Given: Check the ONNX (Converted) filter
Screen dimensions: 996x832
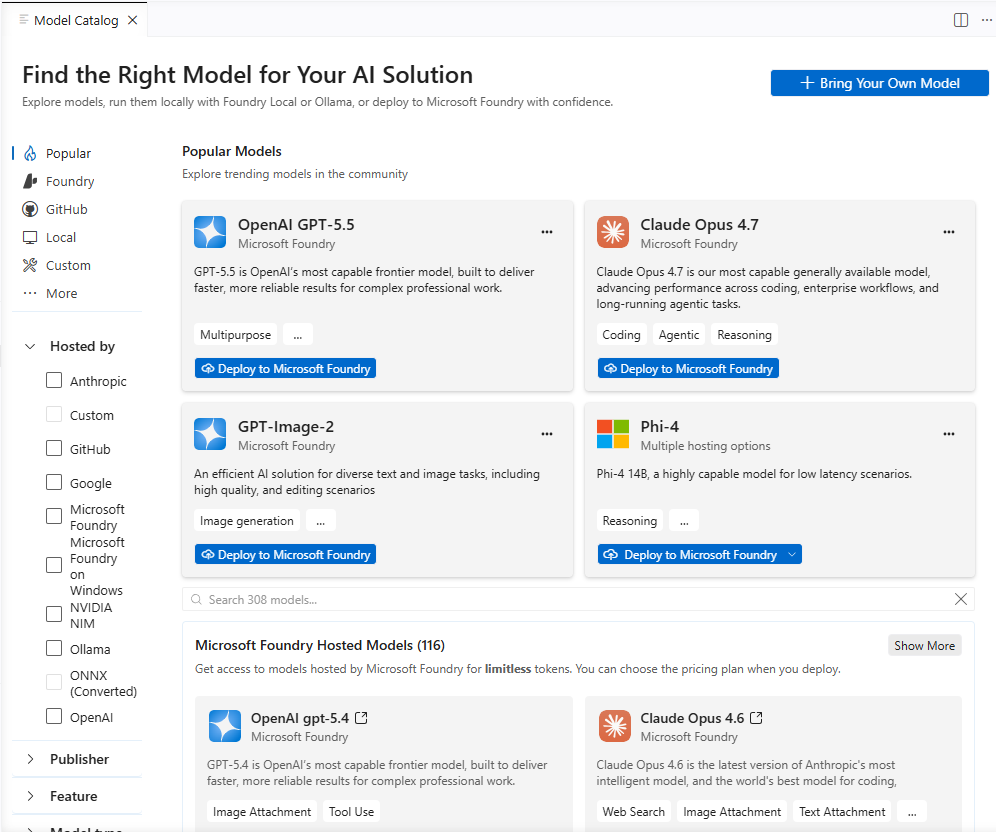Looking at the screenshot, I should [54, 682].
